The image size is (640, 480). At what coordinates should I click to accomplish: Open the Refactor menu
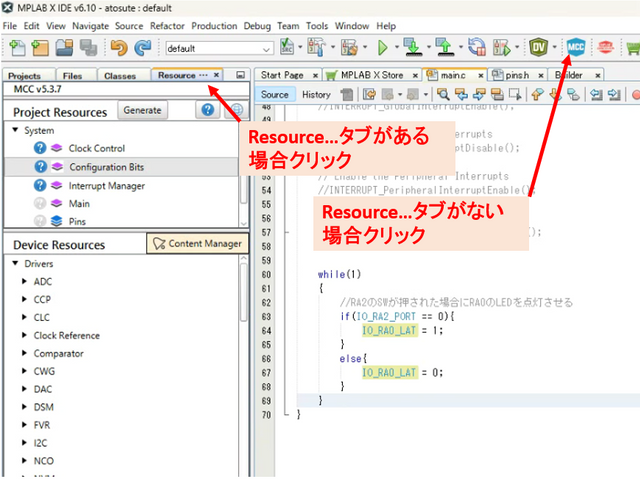167,25
